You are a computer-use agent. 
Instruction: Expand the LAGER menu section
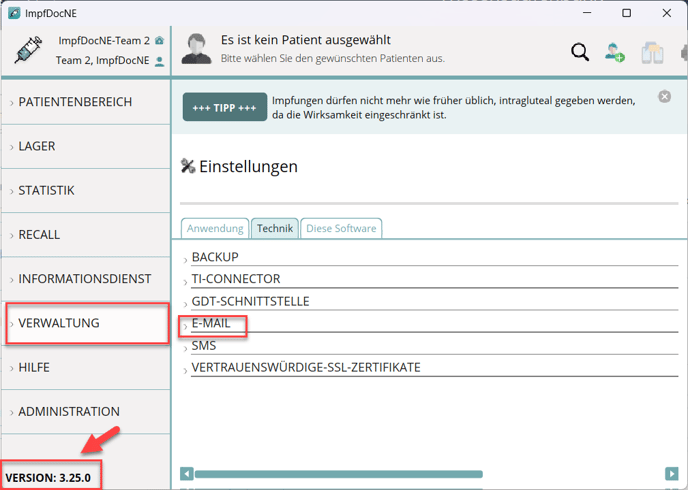point(86,146)
